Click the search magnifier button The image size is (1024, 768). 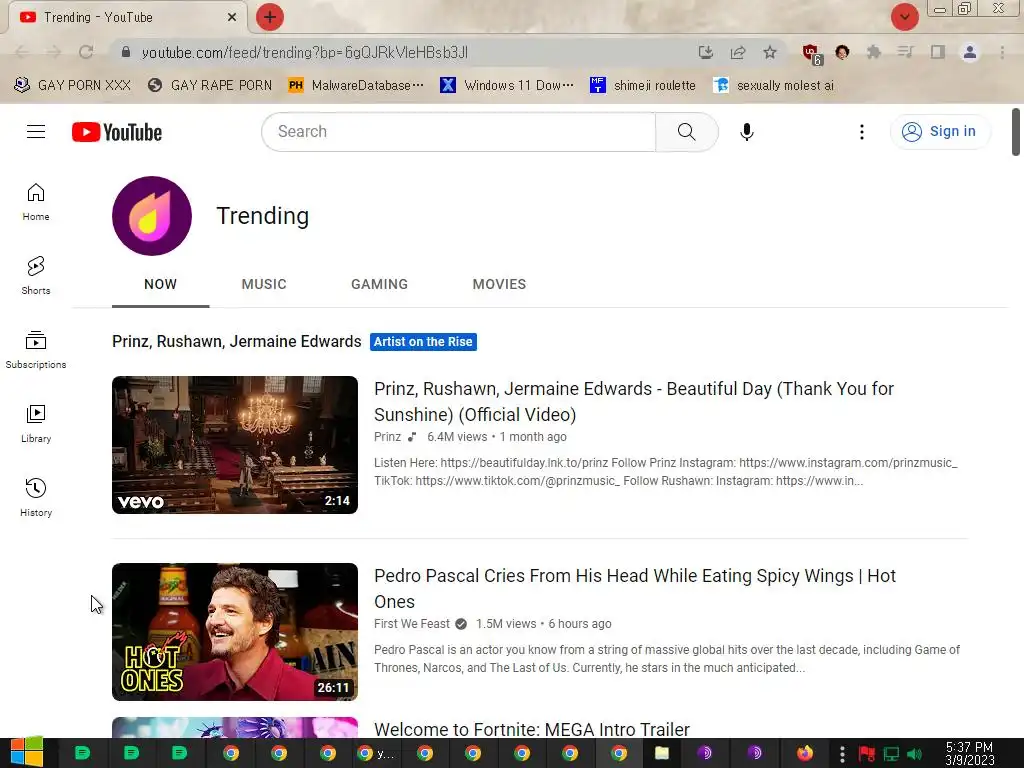pos(686,132)
